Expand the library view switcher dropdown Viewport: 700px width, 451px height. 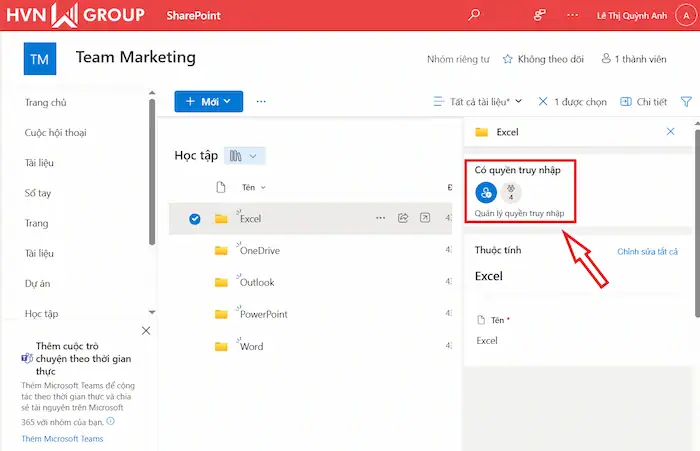click(245, 156)
